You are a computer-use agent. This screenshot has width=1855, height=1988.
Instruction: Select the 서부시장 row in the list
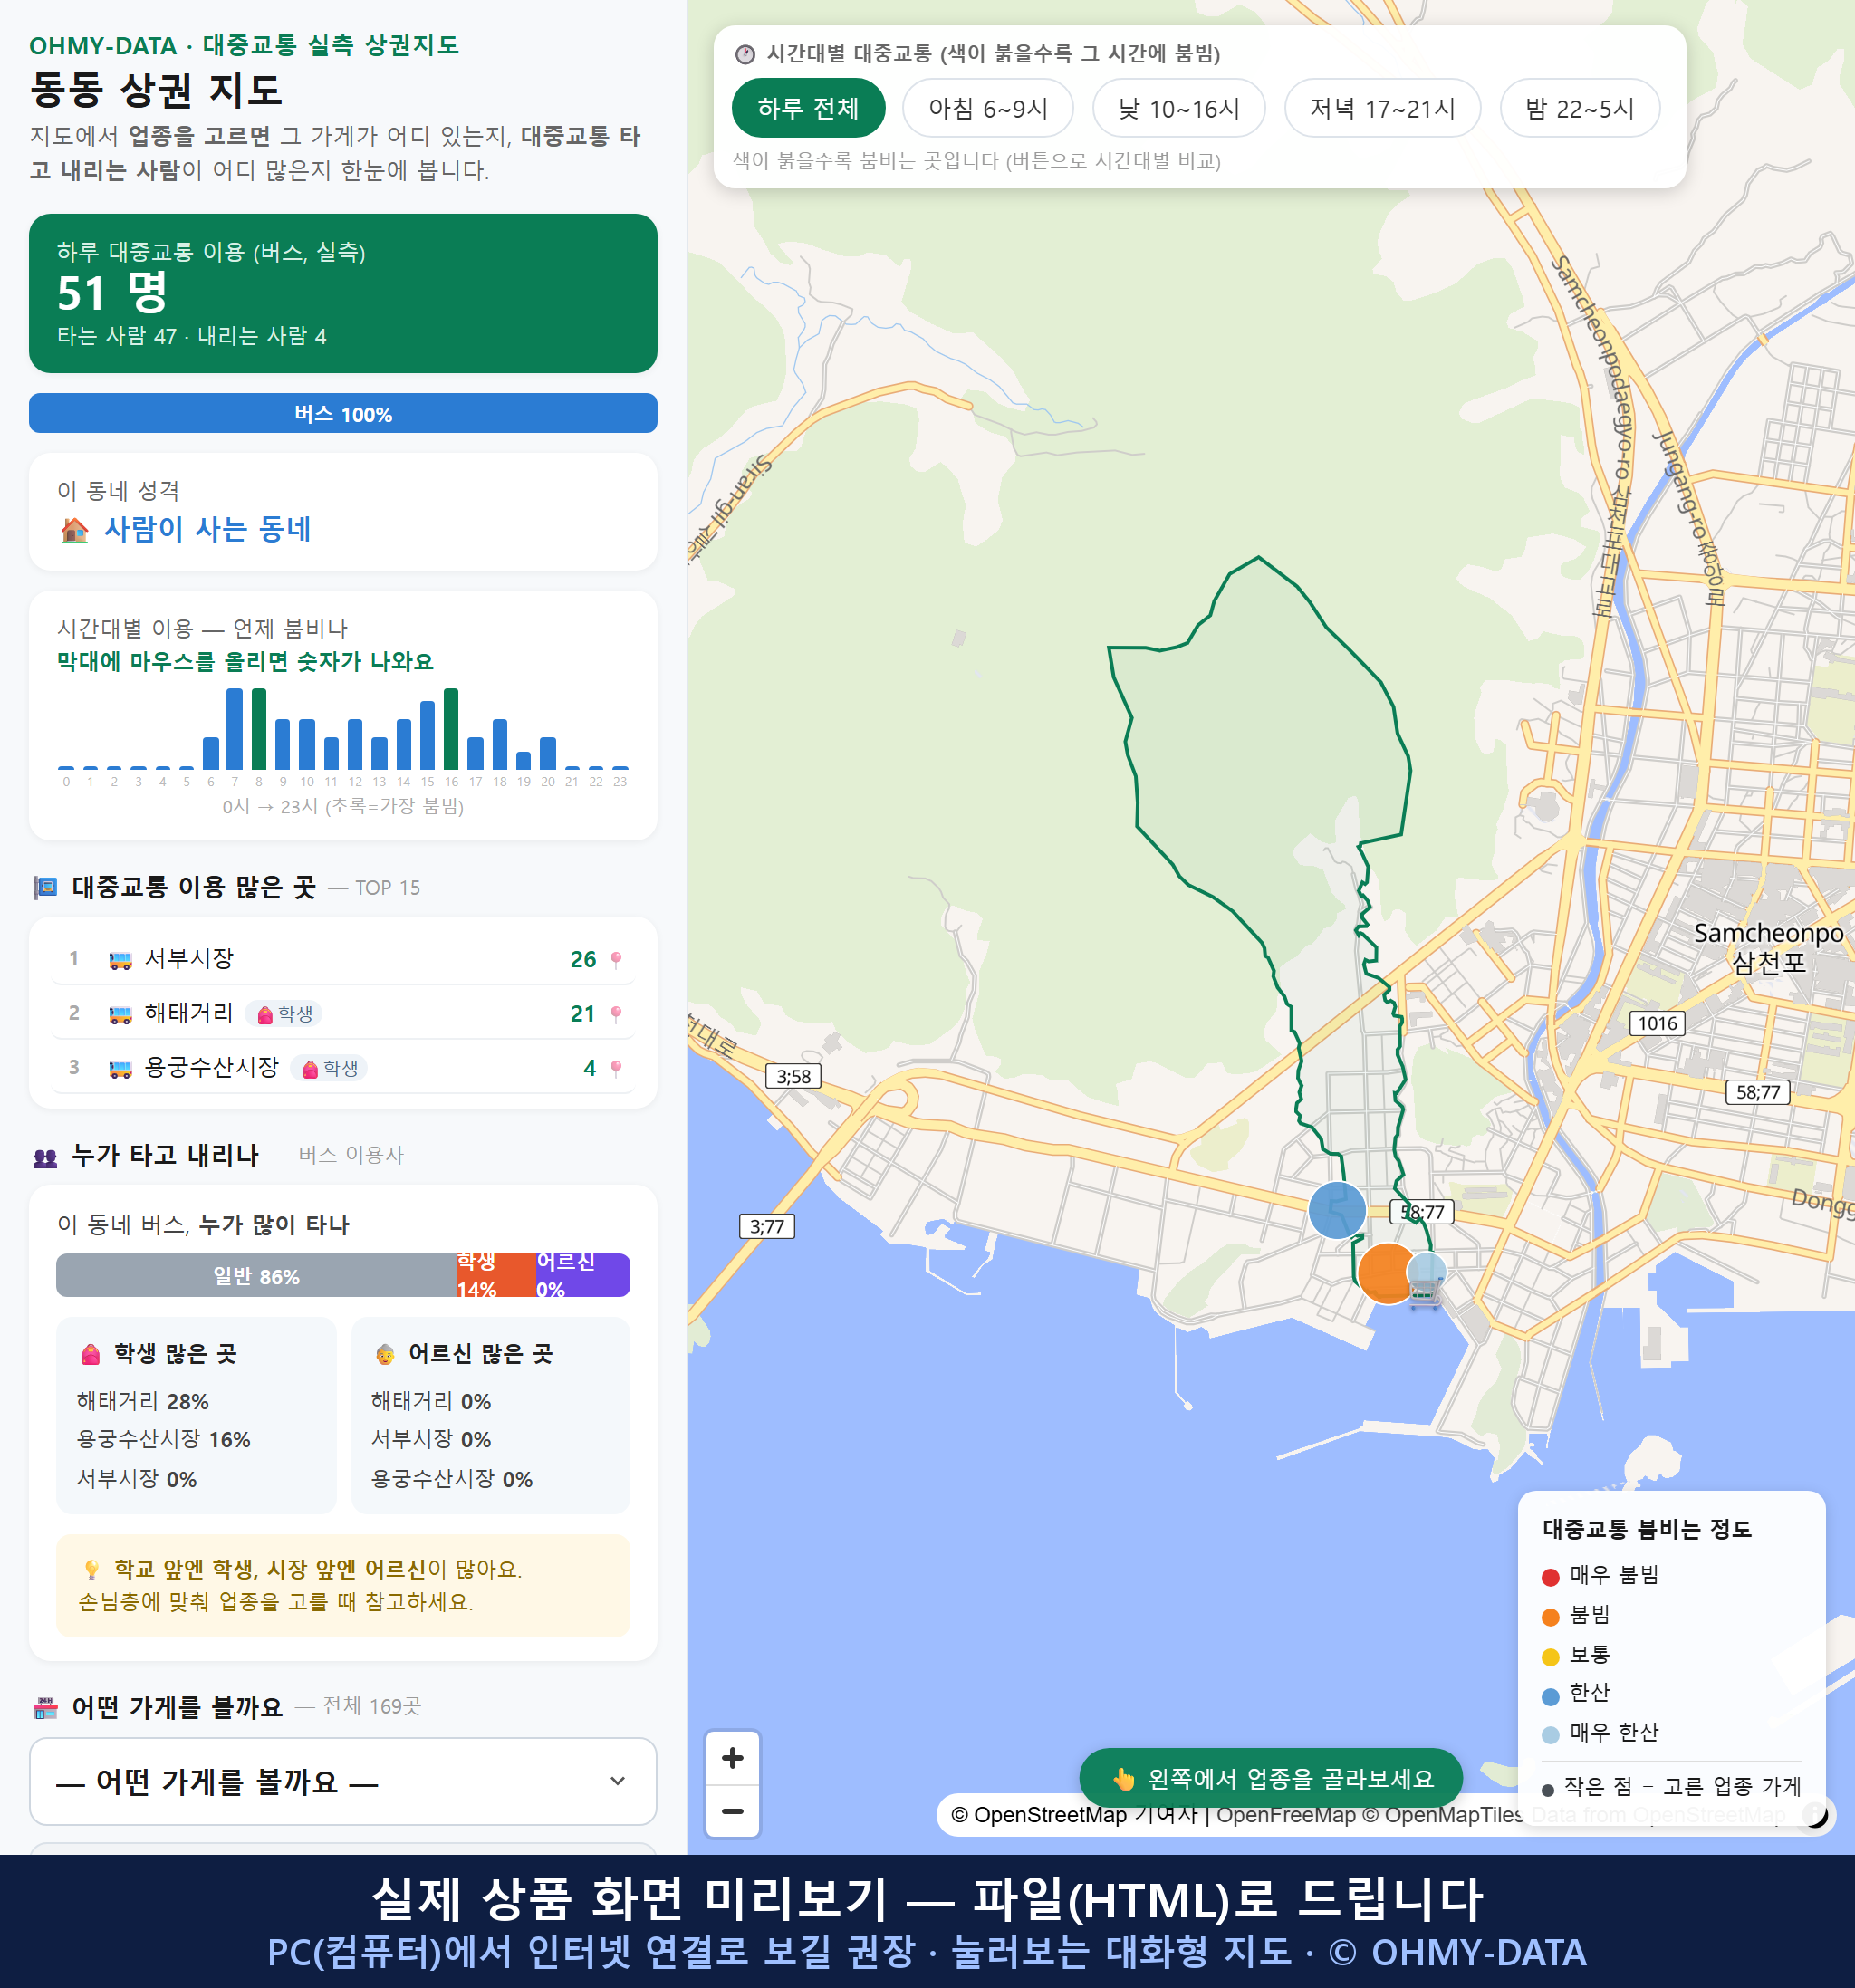(343, 959)
